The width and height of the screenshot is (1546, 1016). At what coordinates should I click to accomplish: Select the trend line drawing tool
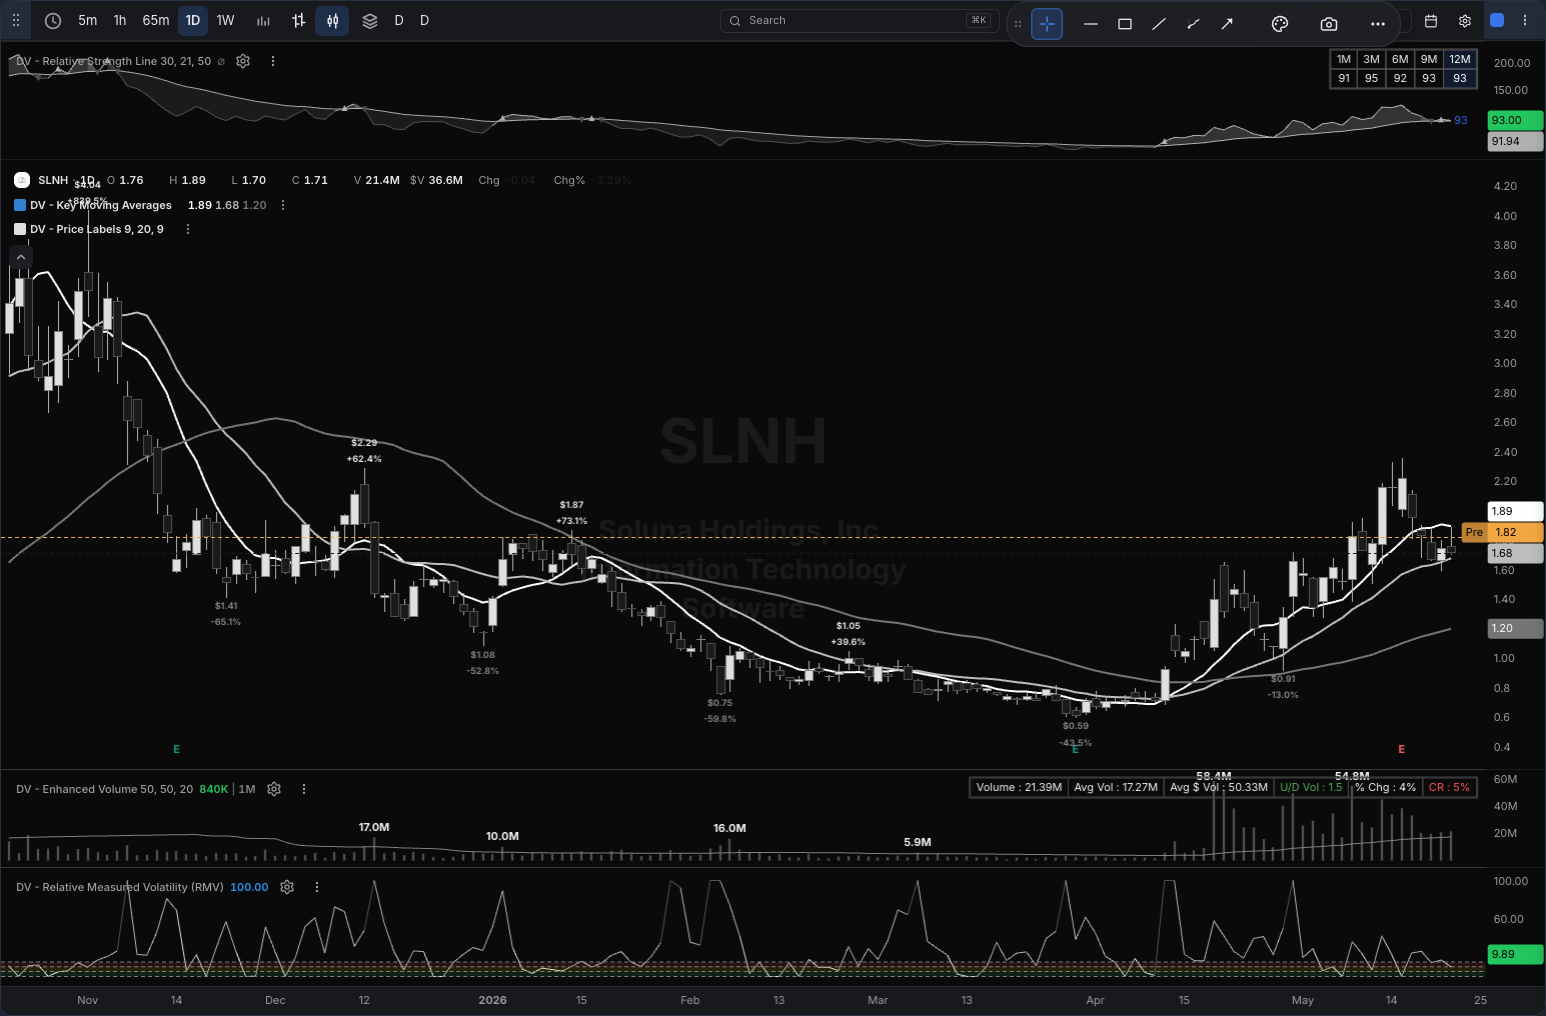[x=1159, y=23]
